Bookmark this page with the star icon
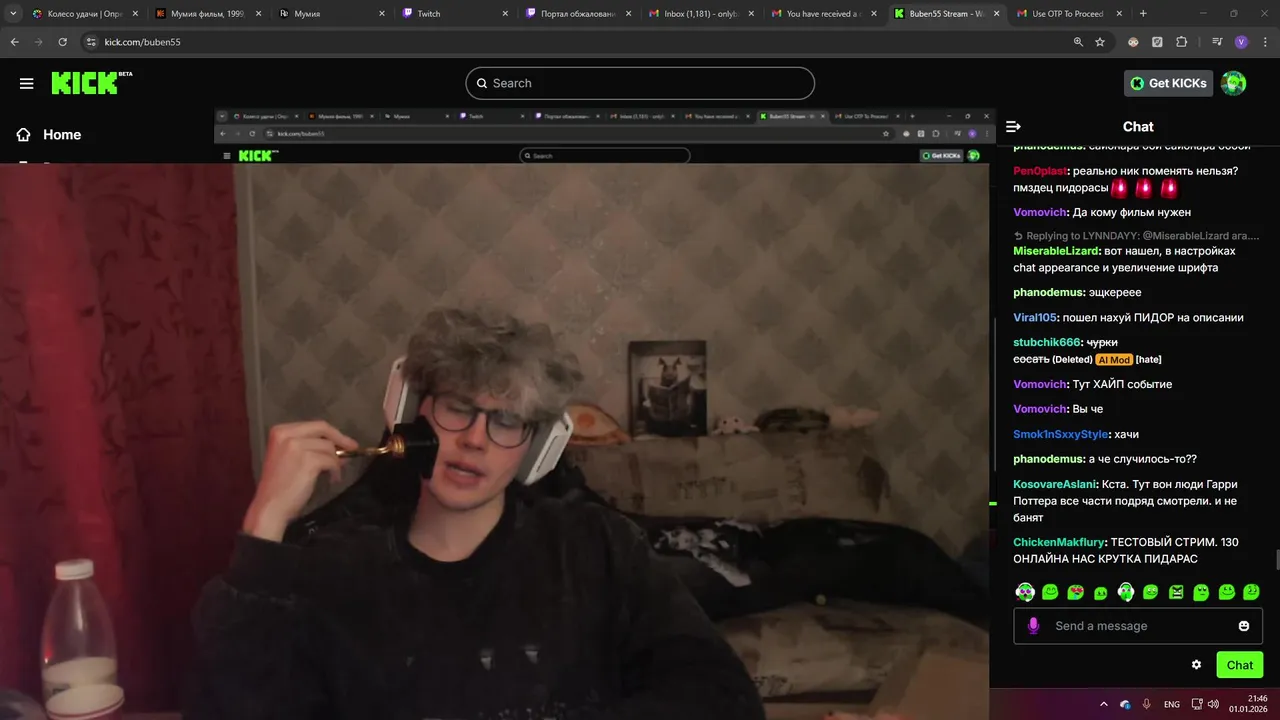Viewport: 1280px width, 720px height. click(1100, 42)
